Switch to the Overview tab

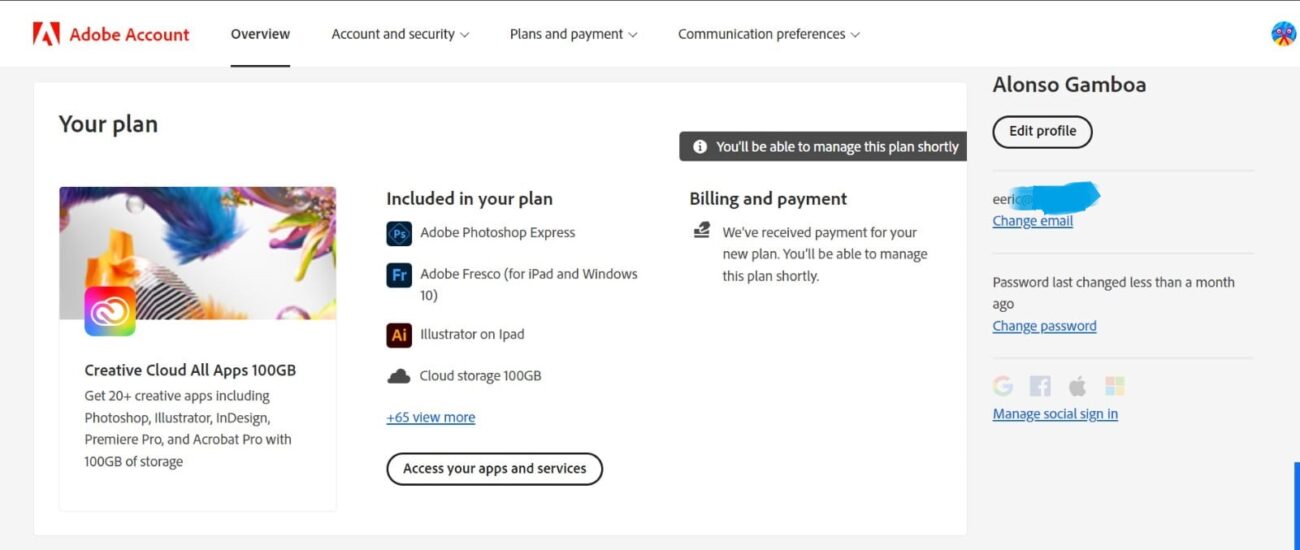tap(260, 34)
